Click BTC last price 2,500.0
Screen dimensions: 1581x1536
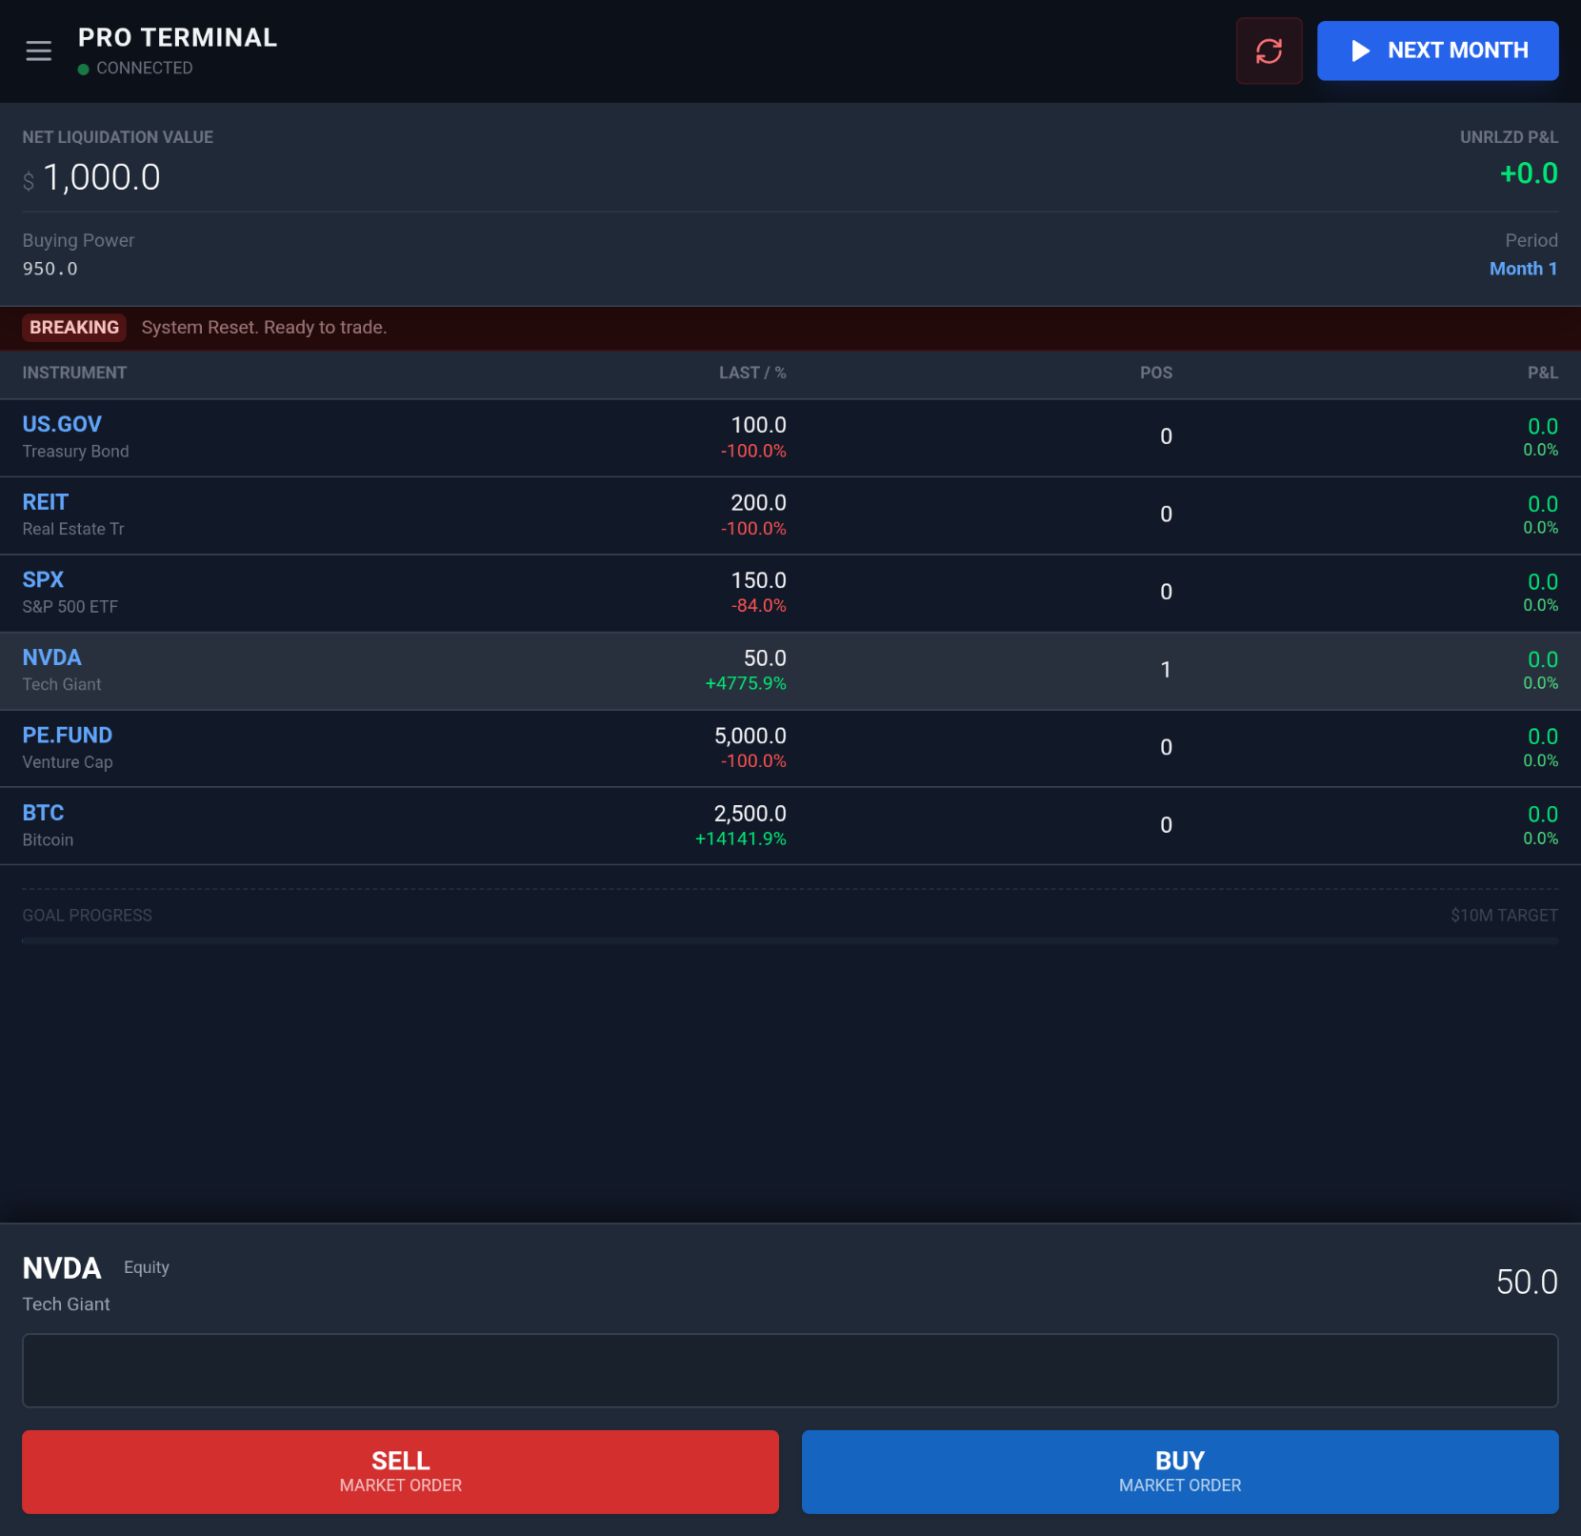tap(750, 814)
